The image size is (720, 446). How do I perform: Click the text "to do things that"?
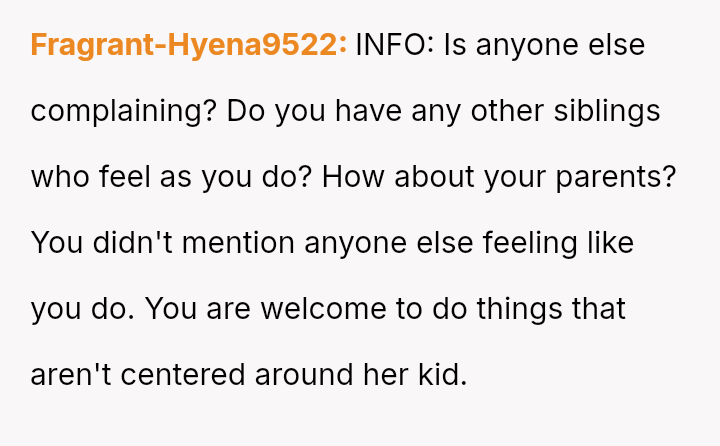pyautogui.click(x=511, y=309)
